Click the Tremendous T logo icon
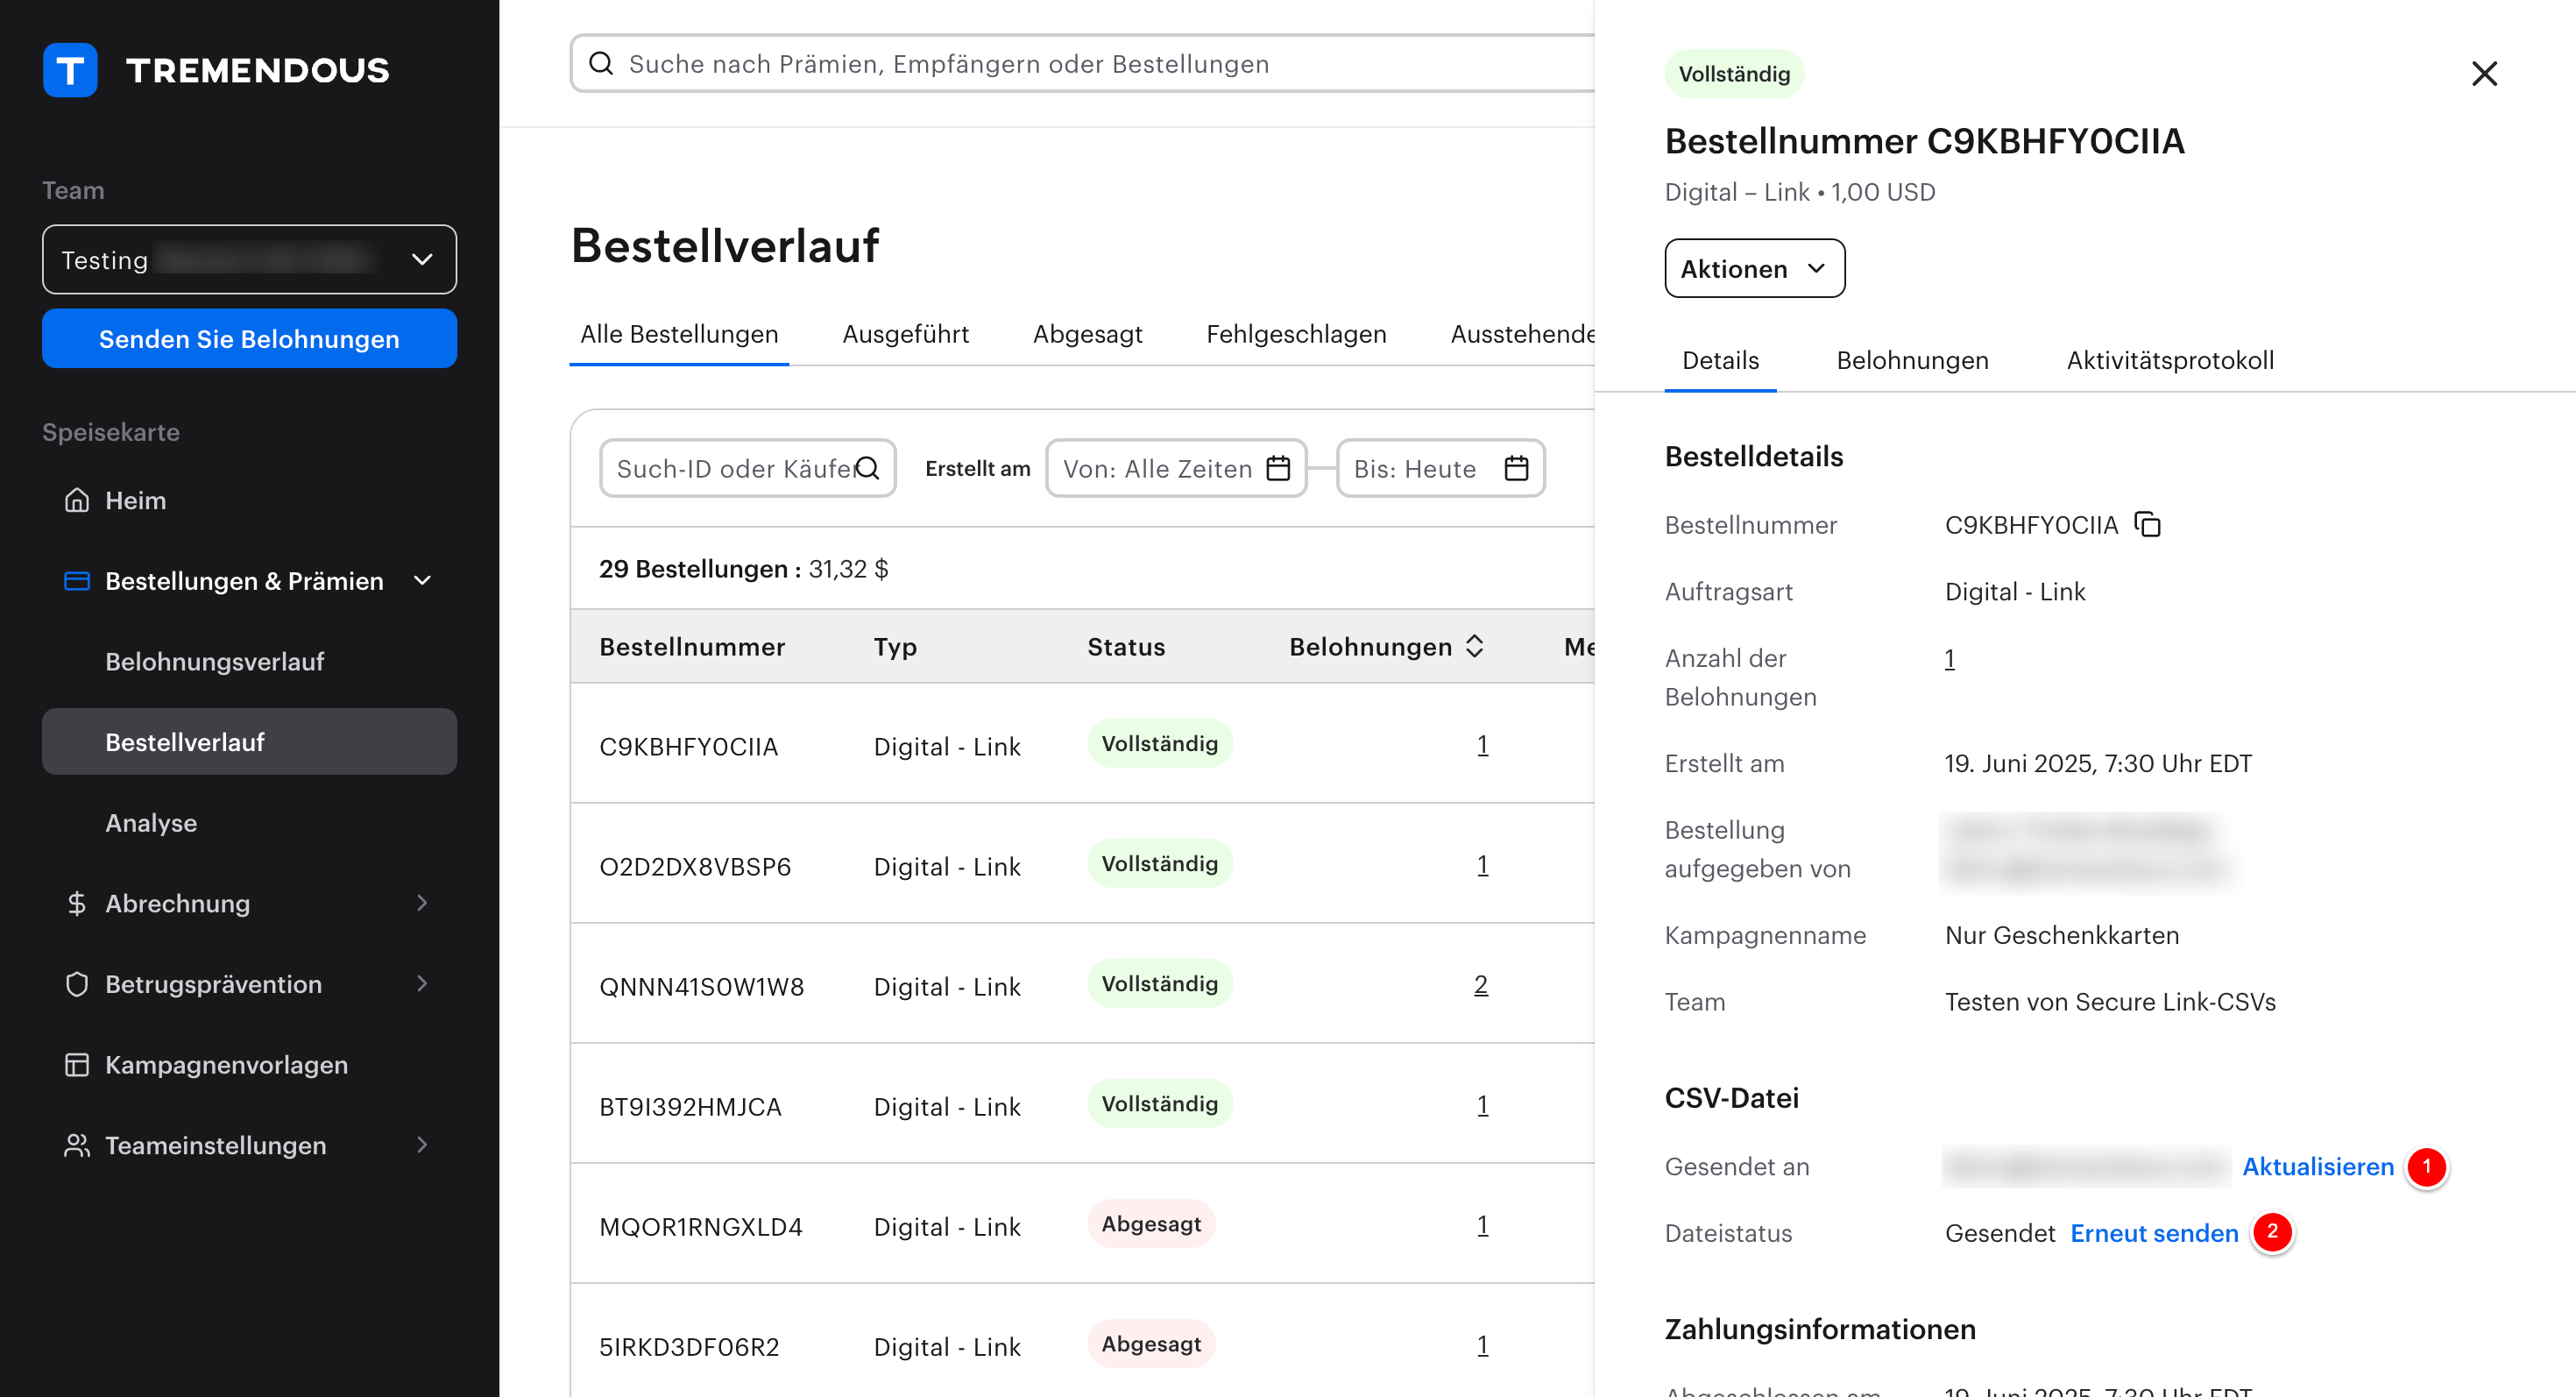2576x1397 pixels. click(x=70, y=70)
